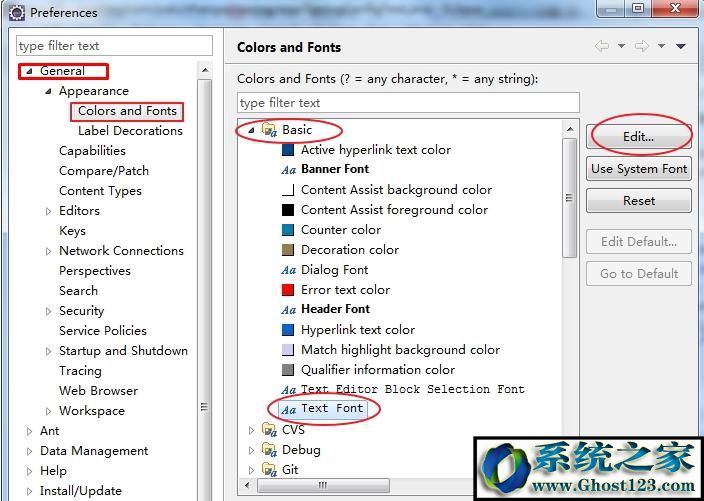
Task: Select Colors and Fonts in the tree
Action: 127,111
